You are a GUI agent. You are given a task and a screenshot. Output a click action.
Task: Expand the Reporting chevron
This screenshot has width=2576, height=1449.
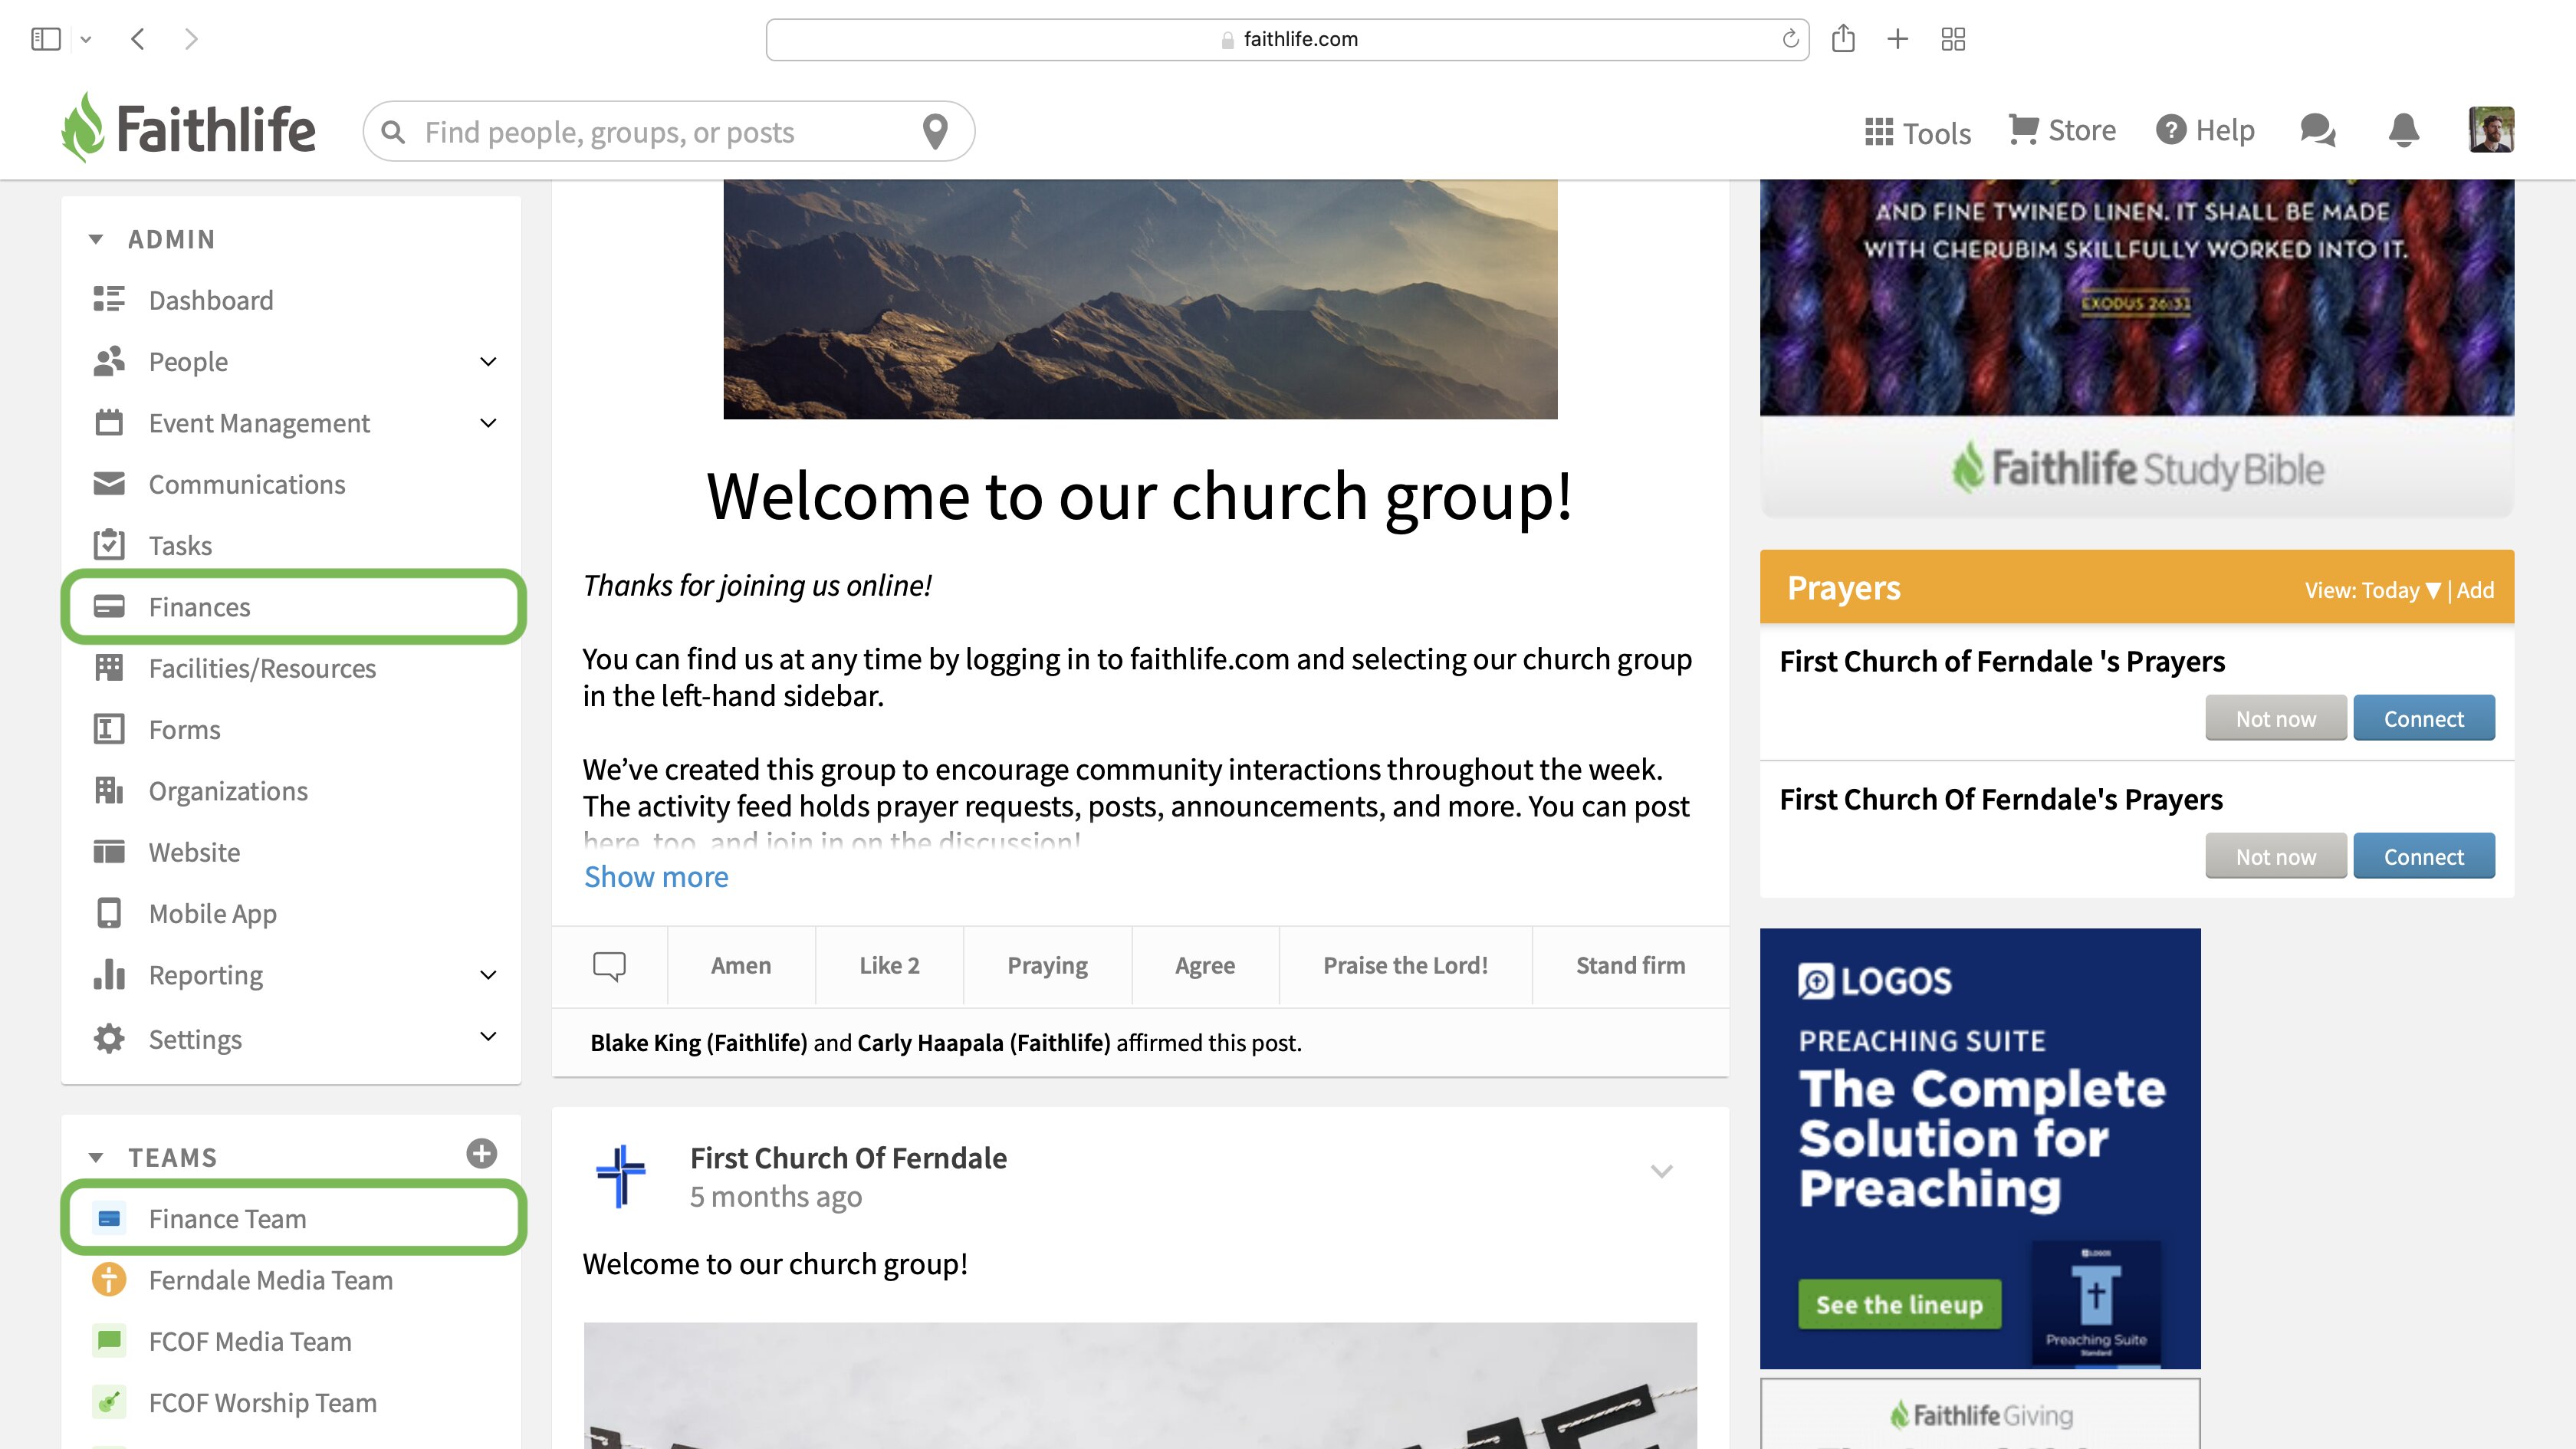(488, 974)
